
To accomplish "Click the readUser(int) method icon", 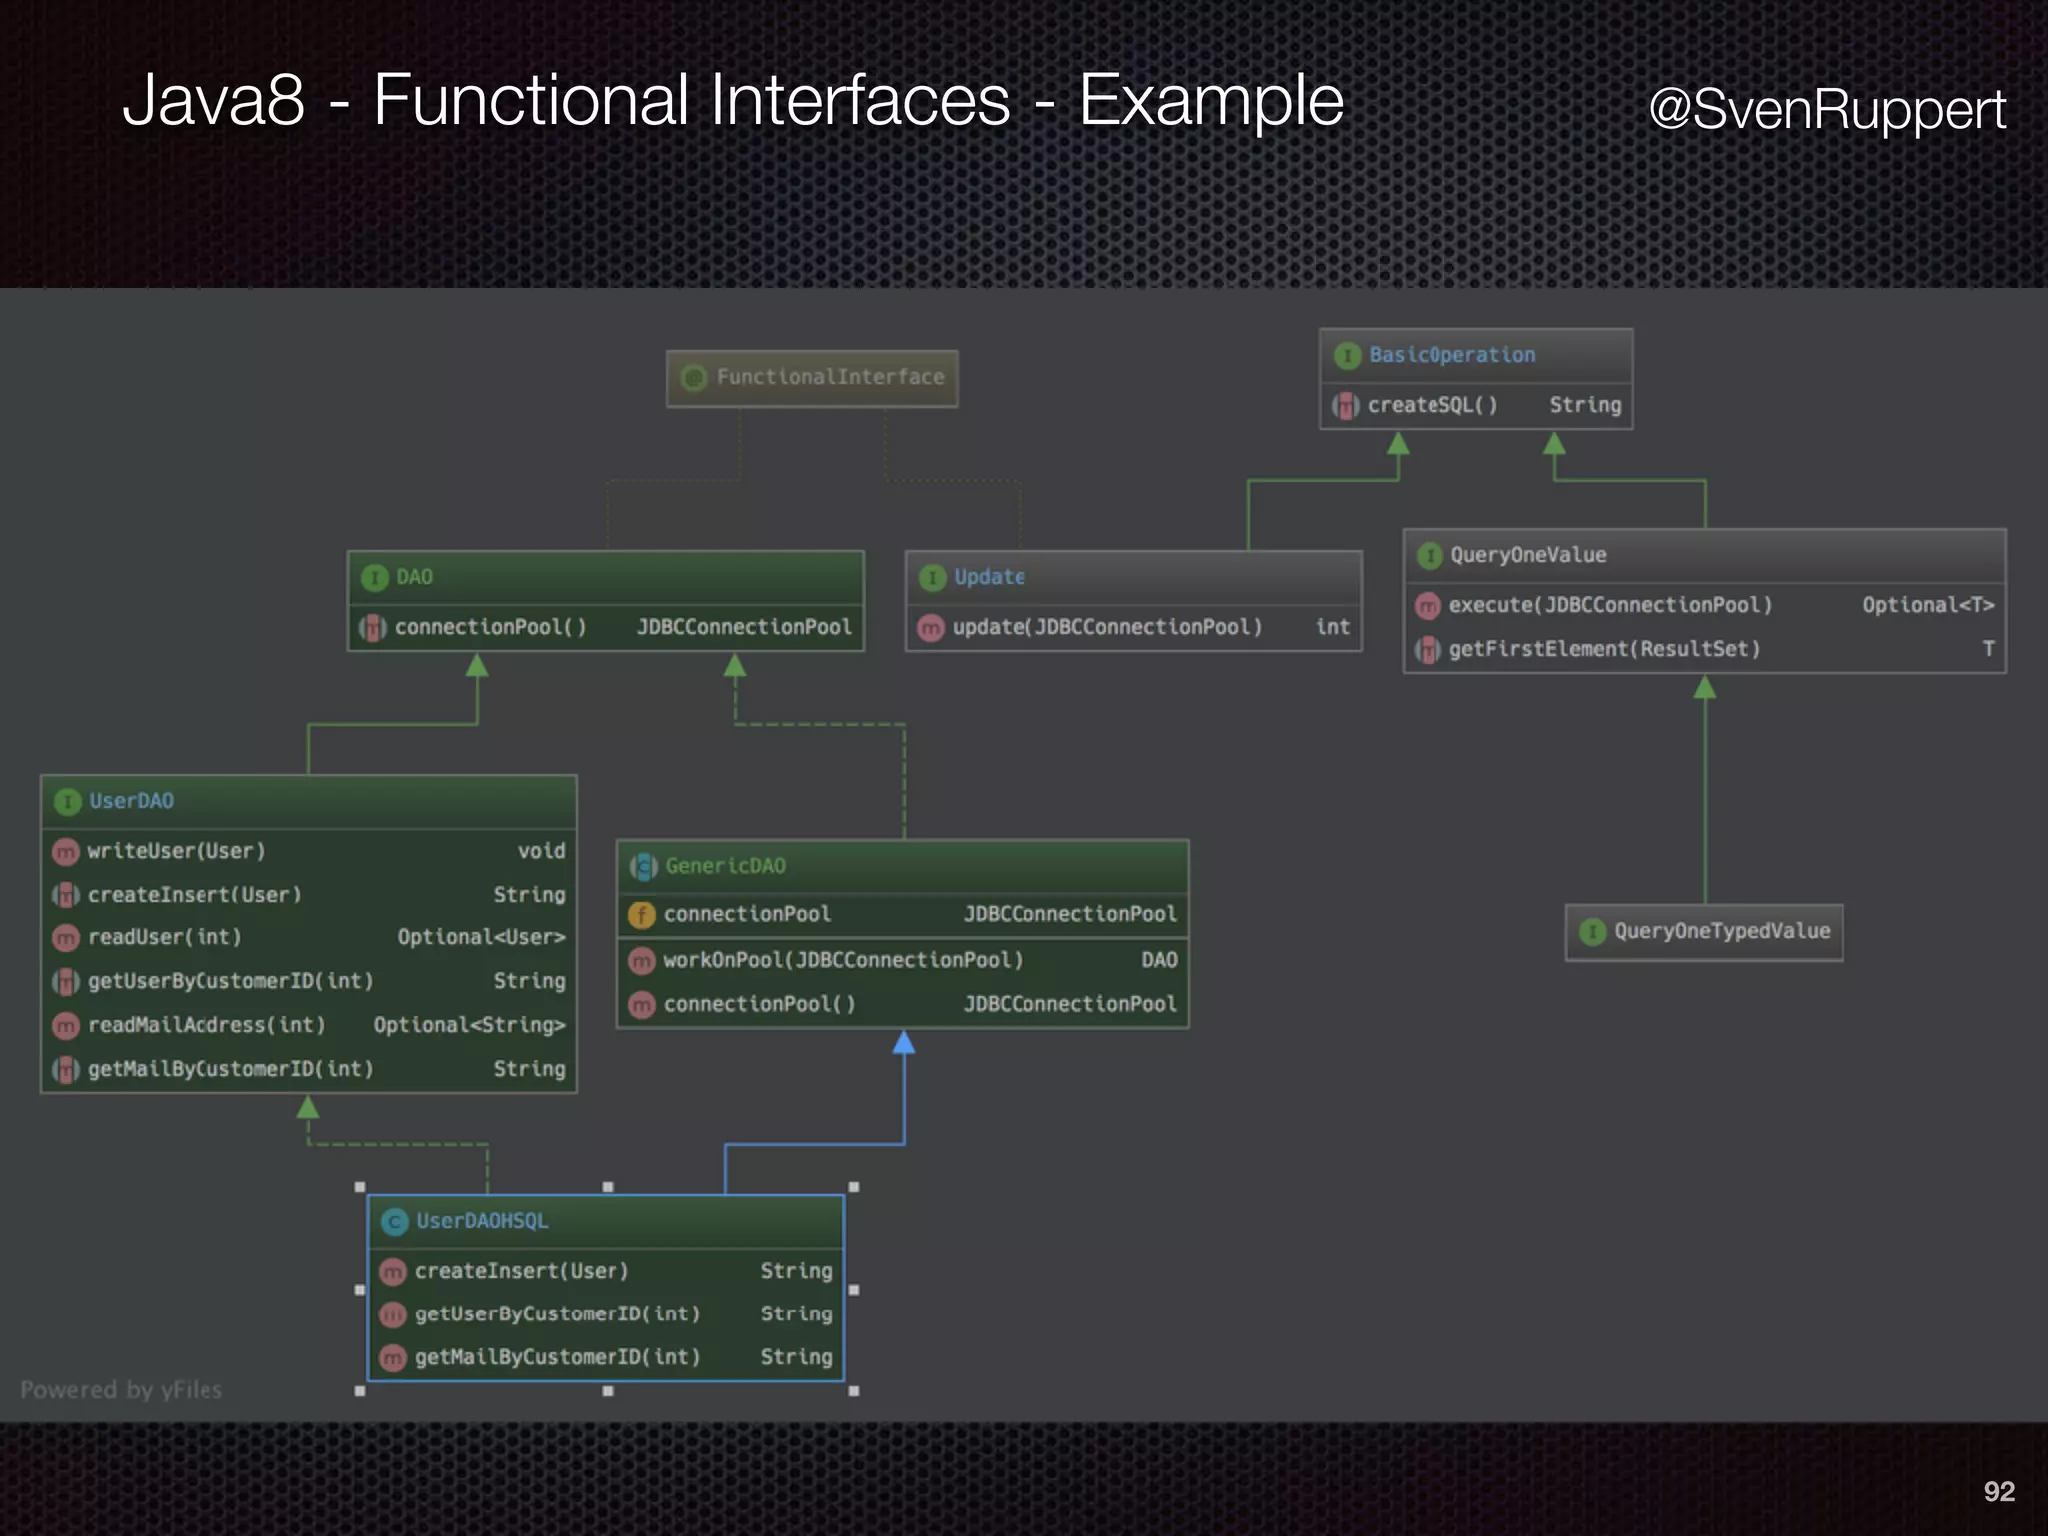I will coord(66,938).
